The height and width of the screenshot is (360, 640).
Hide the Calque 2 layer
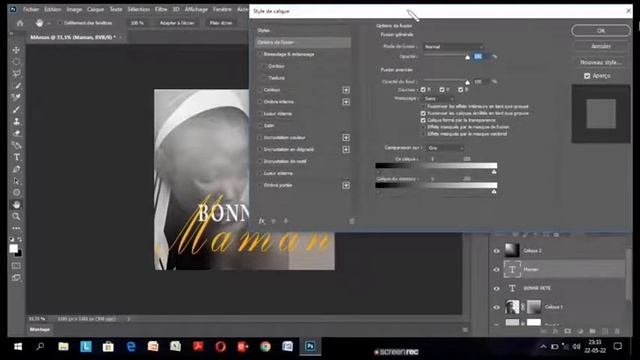496,251
